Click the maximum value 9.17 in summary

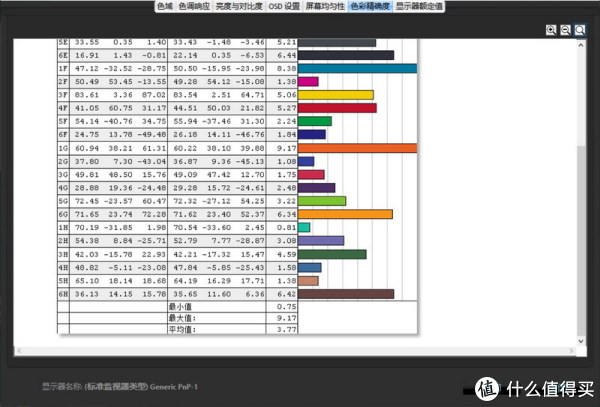[287, 318]
